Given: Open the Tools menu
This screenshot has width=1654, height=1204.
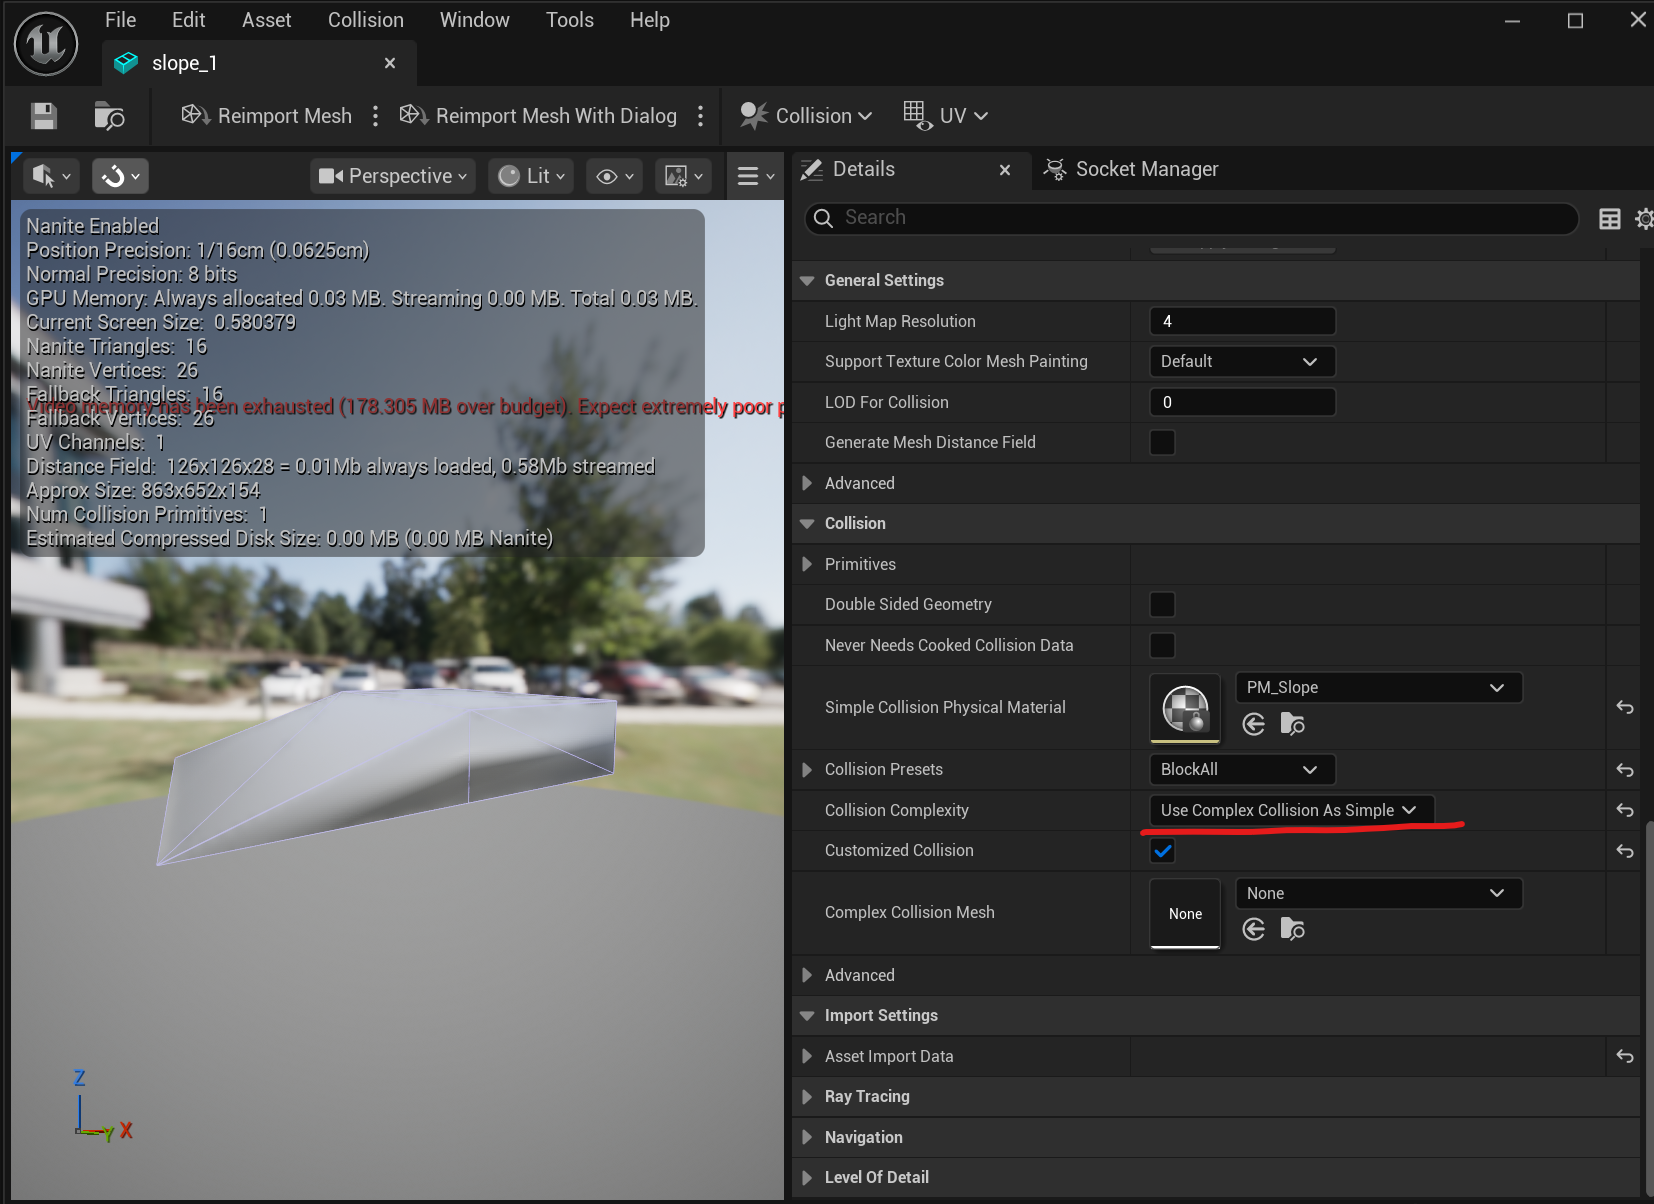Looking at the screenshot, I should tap(570, 20).
